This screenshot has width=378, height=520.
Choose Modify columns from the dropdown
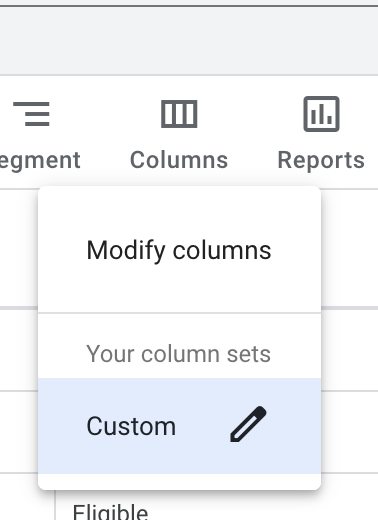(179, 250)
